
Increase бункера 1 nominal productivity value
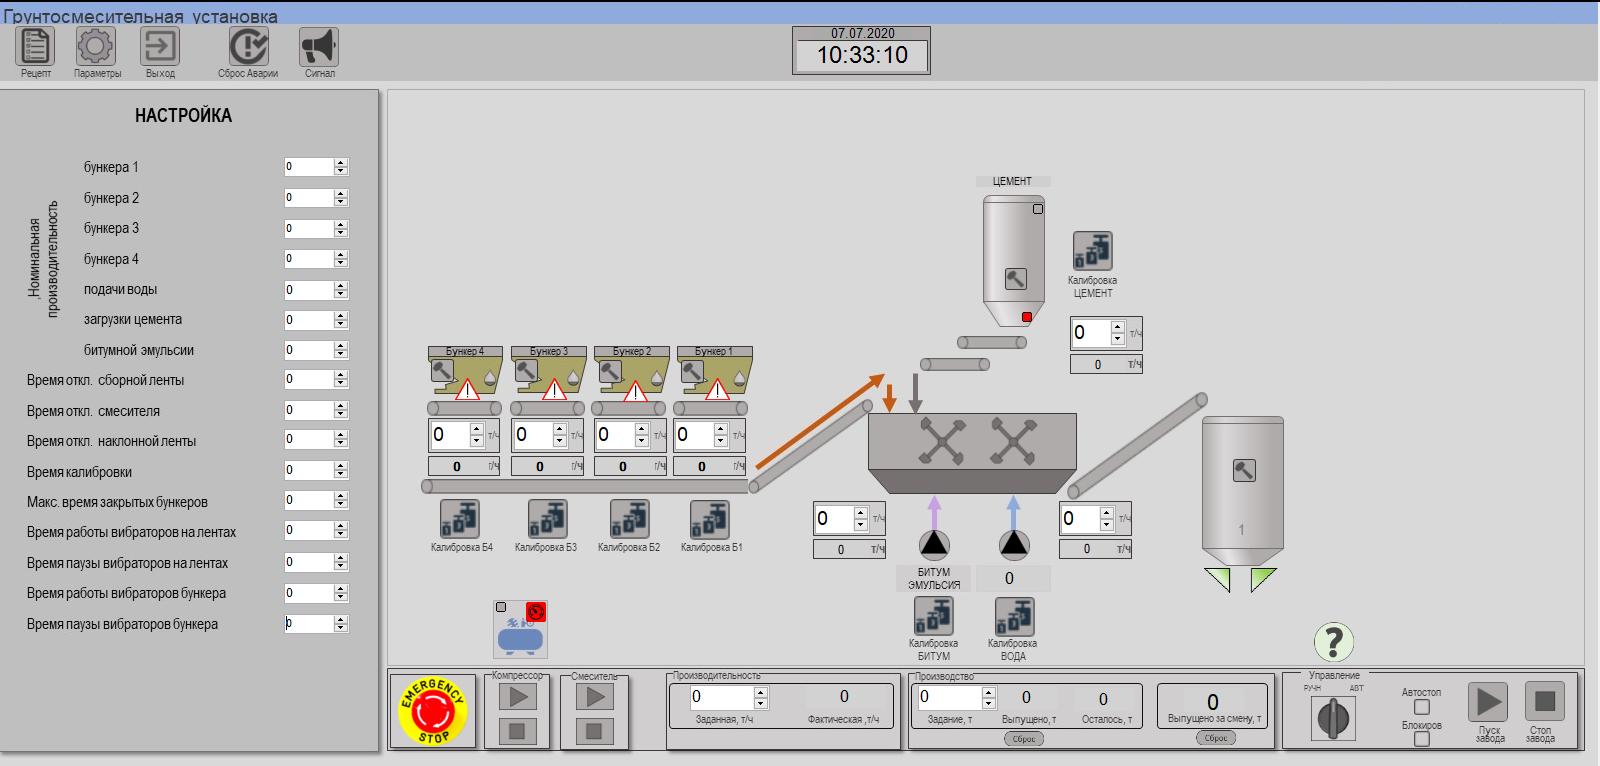pyautogui.click(x=341, y=163)
